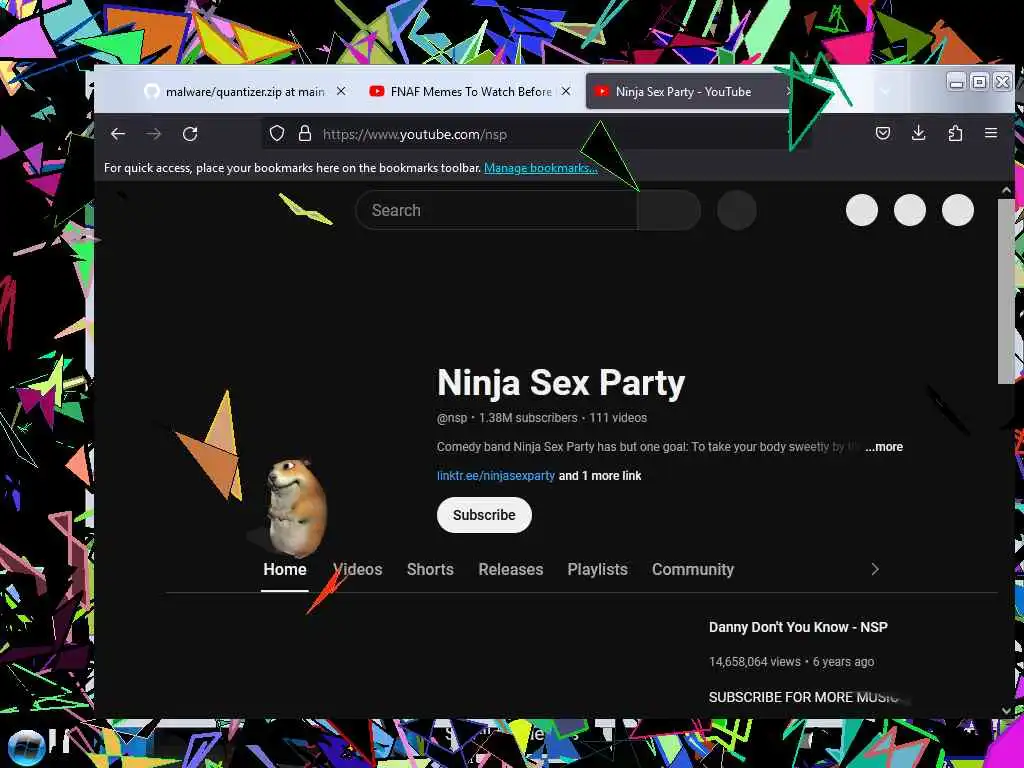
Task: Open the Shorts channel tab
Action: tap(430, 569)
